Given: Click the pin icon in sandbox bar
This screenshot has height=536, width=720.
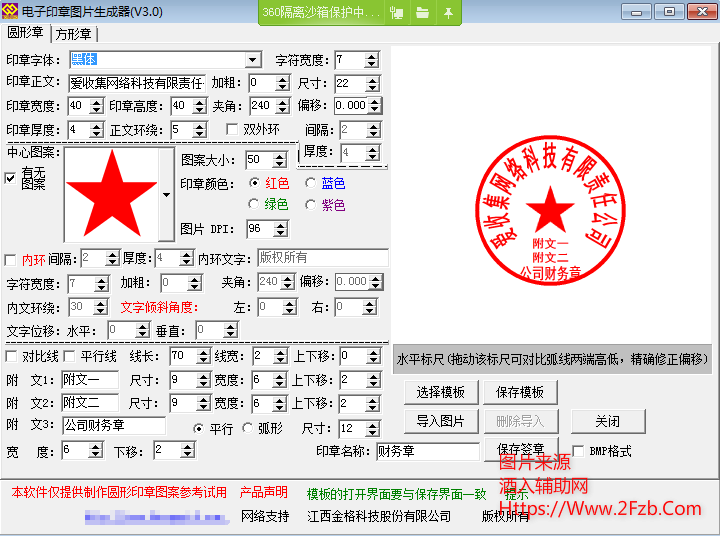Looking at the screenshot, I should (x=448, y=12).
